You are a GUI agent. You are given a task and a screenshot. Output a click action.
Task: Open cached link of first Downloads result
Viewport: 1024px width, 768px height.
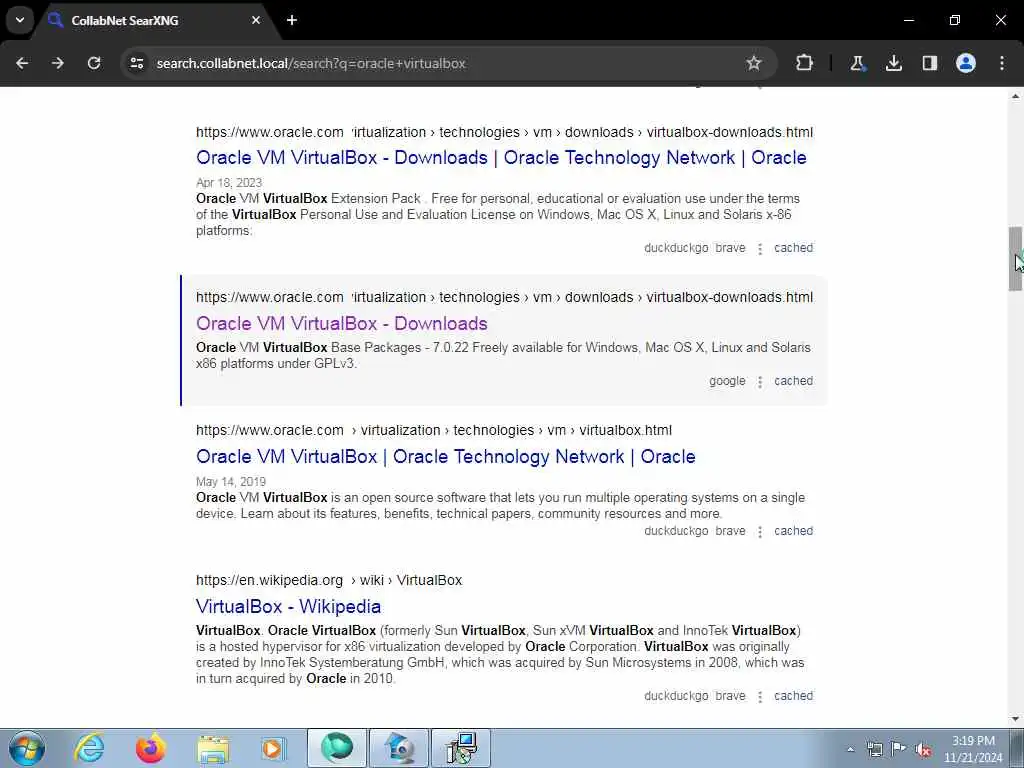click(793, 248)
